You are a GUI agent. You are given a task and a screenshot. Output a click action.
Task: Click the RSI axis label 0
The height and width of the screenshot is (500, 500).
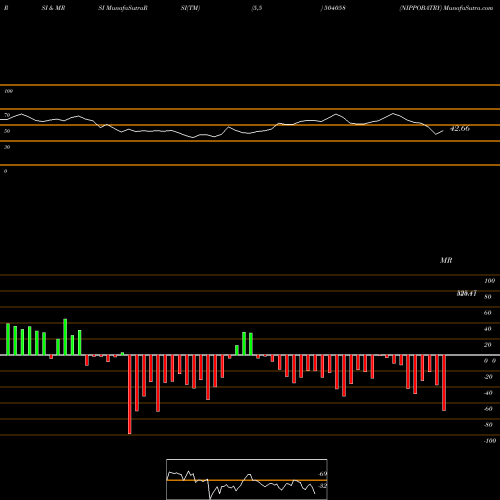point(5,171)
